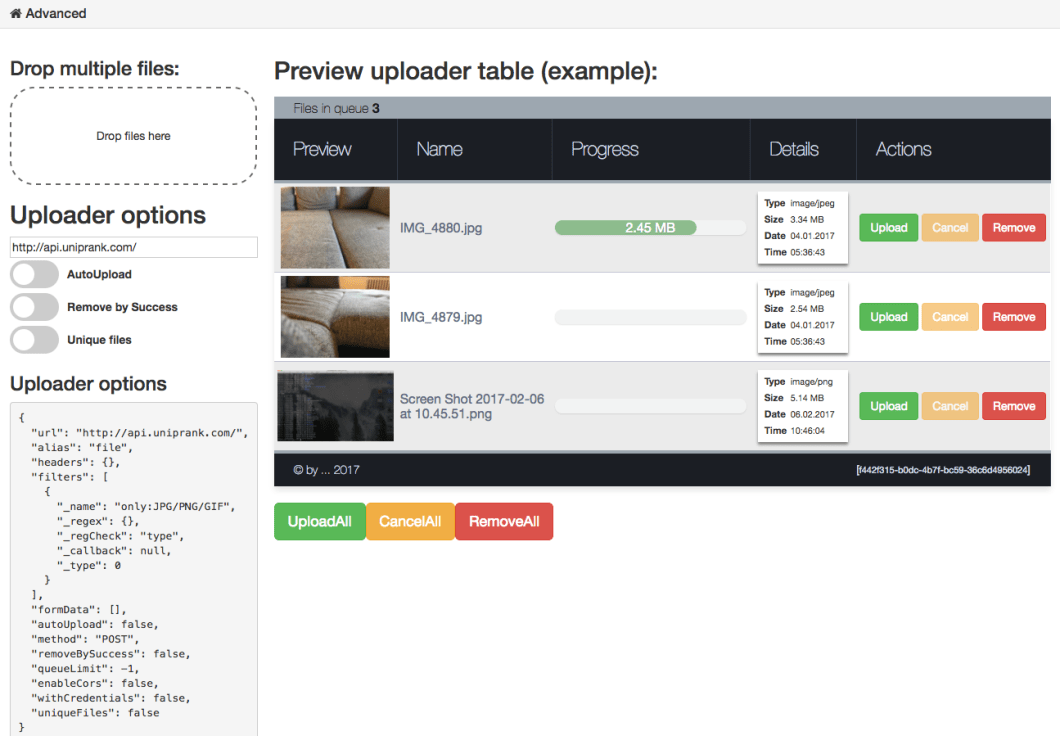
Task: Open the IMG_4880.jpg preview thumbnail
Action: click(335, 227)
